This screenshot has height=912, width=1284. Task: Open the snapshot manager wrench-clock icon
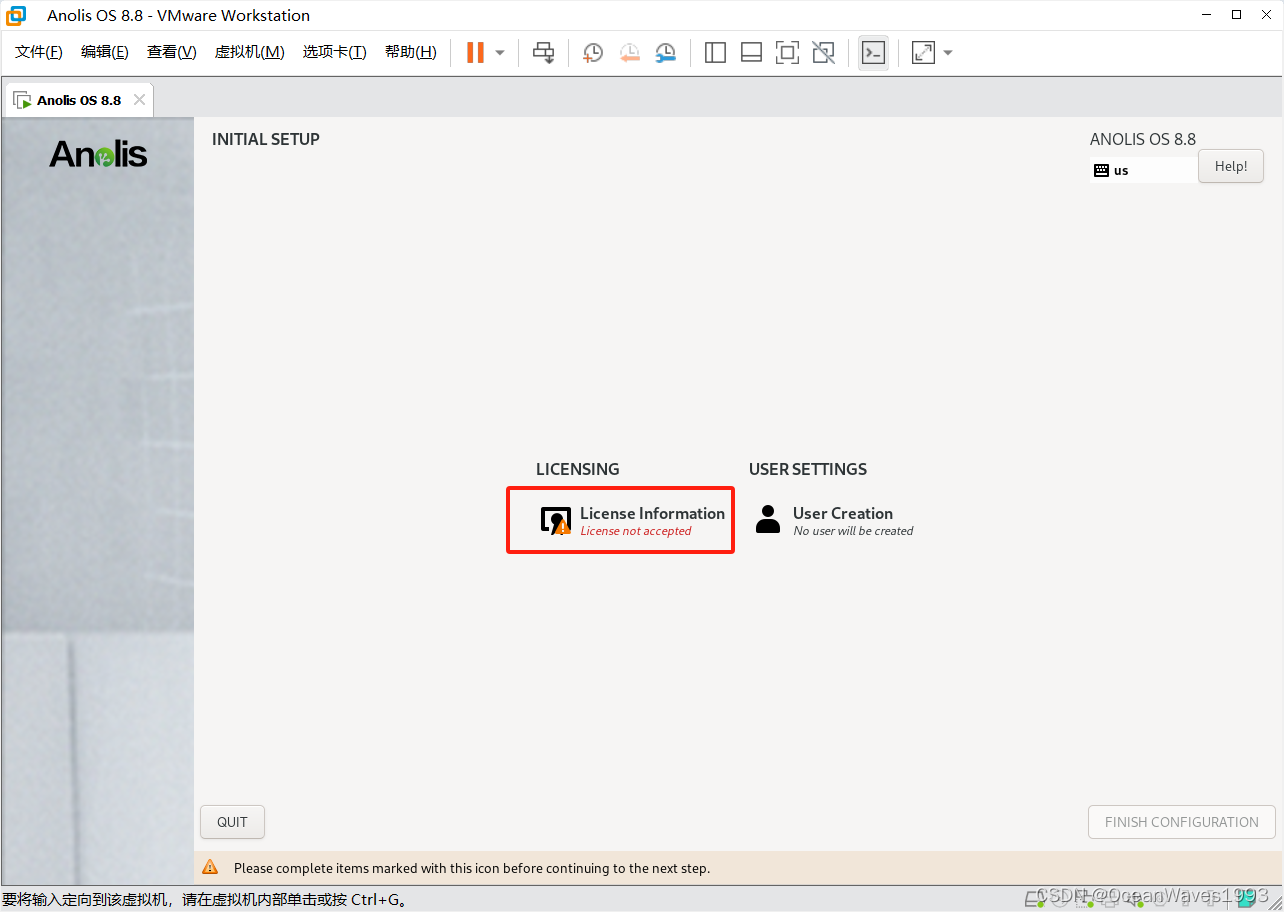pos(665,52)
